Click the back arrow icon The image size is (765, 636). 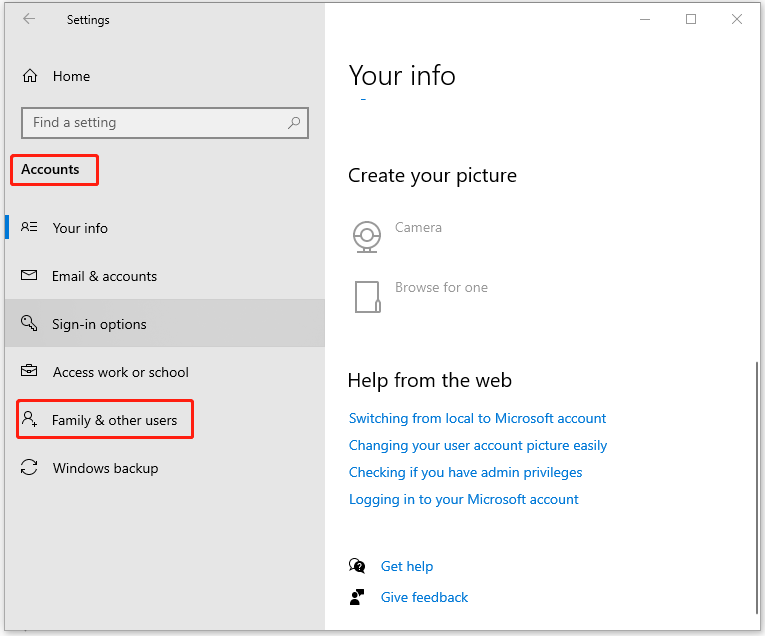pyautogui.click(x=29, y=19)
